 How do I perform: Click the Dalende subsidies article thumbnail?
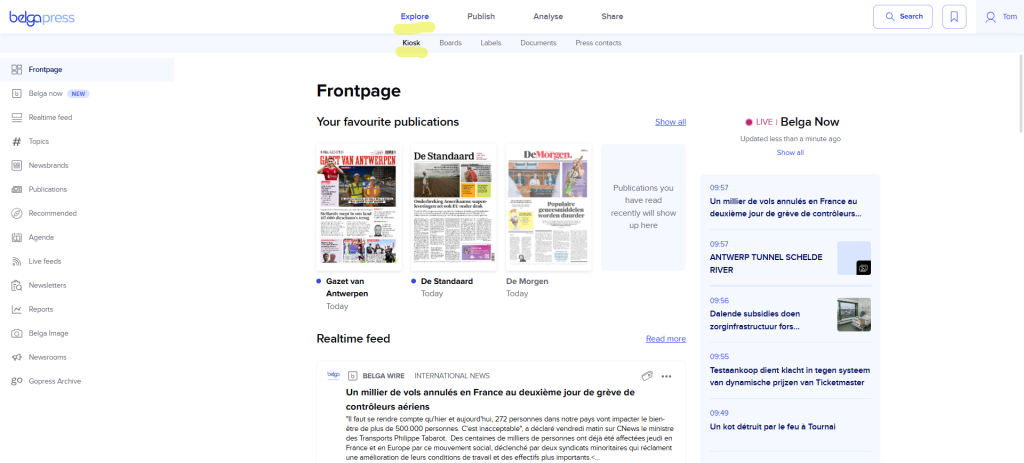click(x=854, y=315)
